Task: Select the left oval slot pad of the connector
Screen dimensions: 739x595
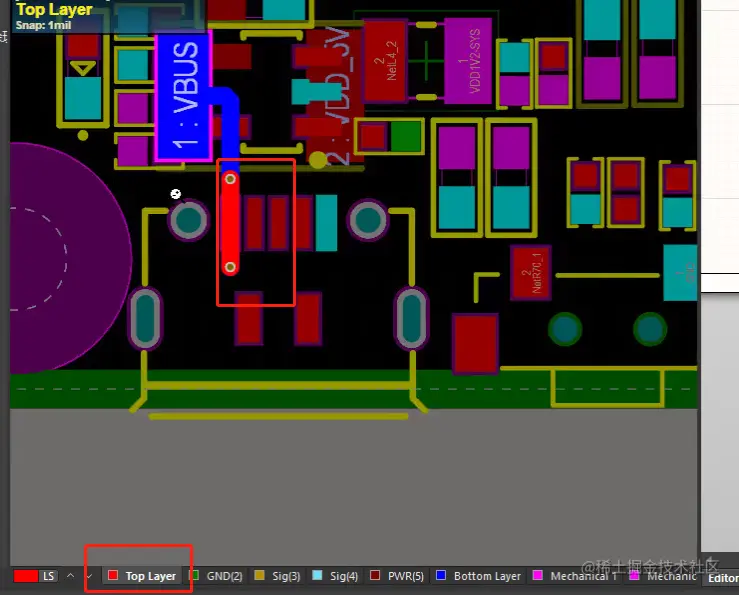Action: [145, 318]
